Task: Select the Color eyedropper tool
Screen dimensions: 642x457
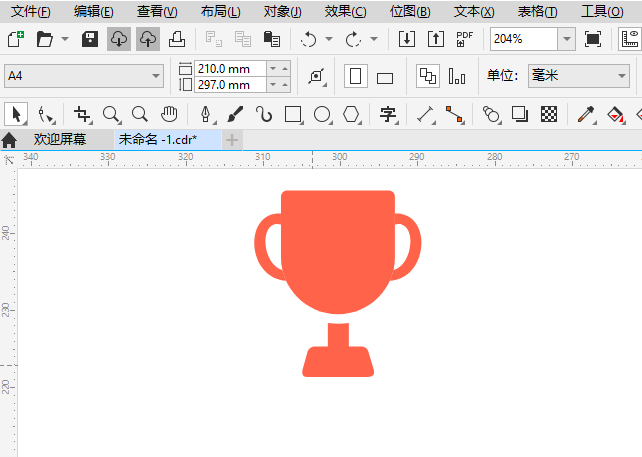Action: click(x=586, y=114)
